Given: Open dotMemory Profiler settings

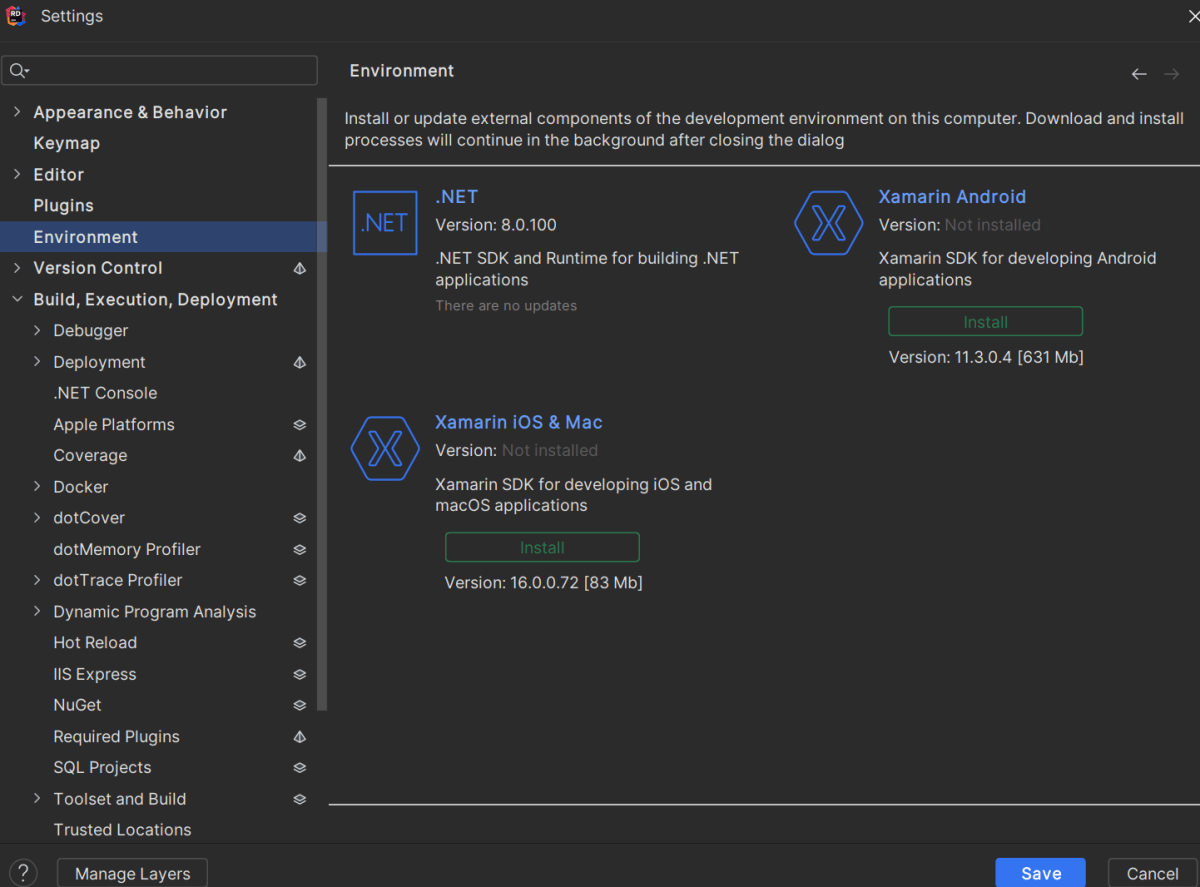Looking at the screenshot, I should pyautogui.click(x=127, y=549).
